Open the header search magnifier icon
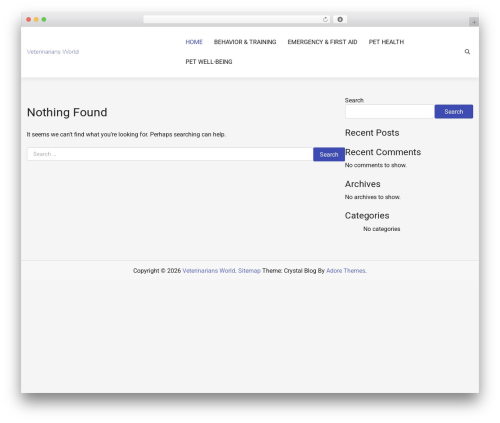This screenshot has width=500, height=423. click(x=467, y=52)
